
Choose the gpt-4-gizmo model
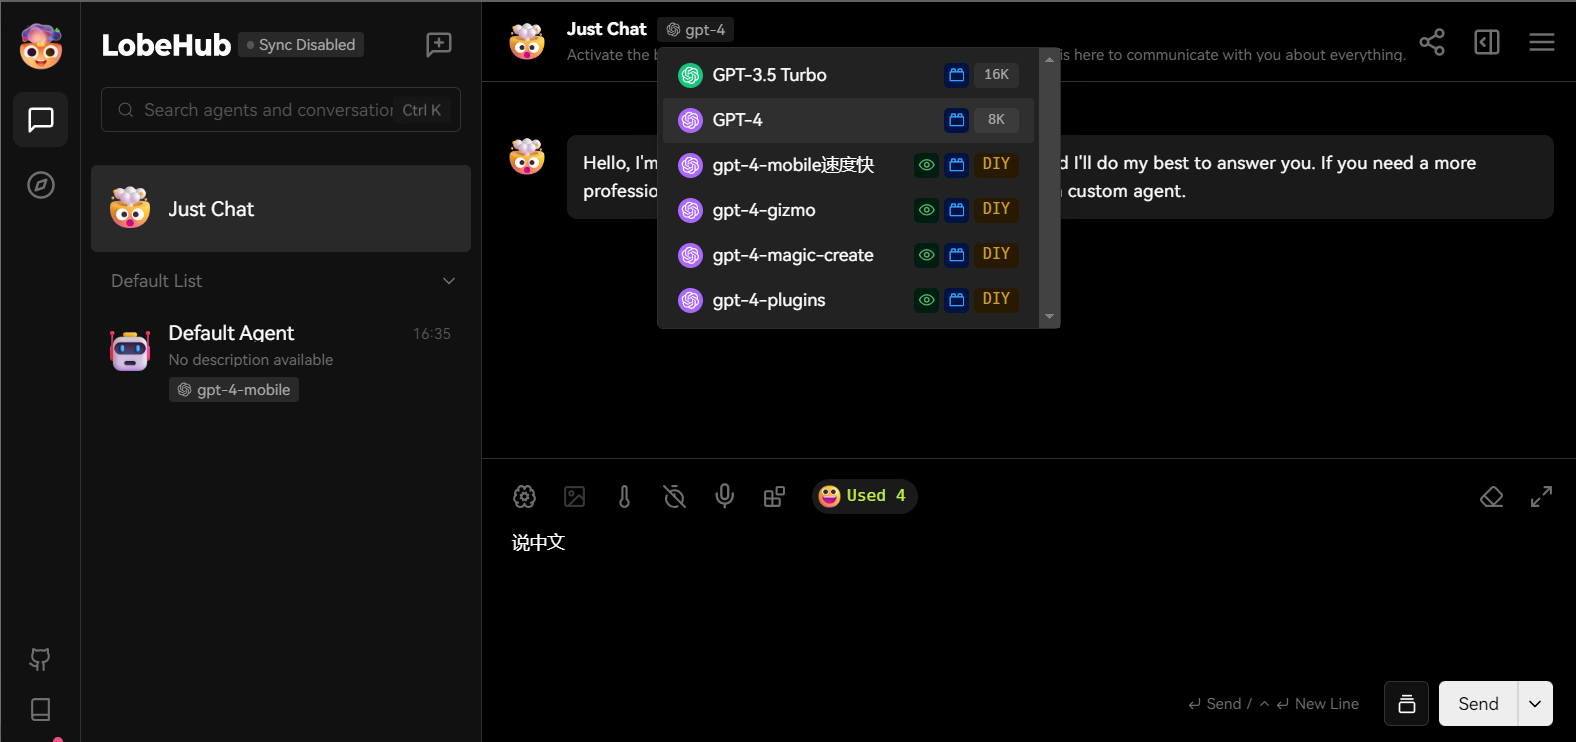pyautogui.click(x=848, y=210)
